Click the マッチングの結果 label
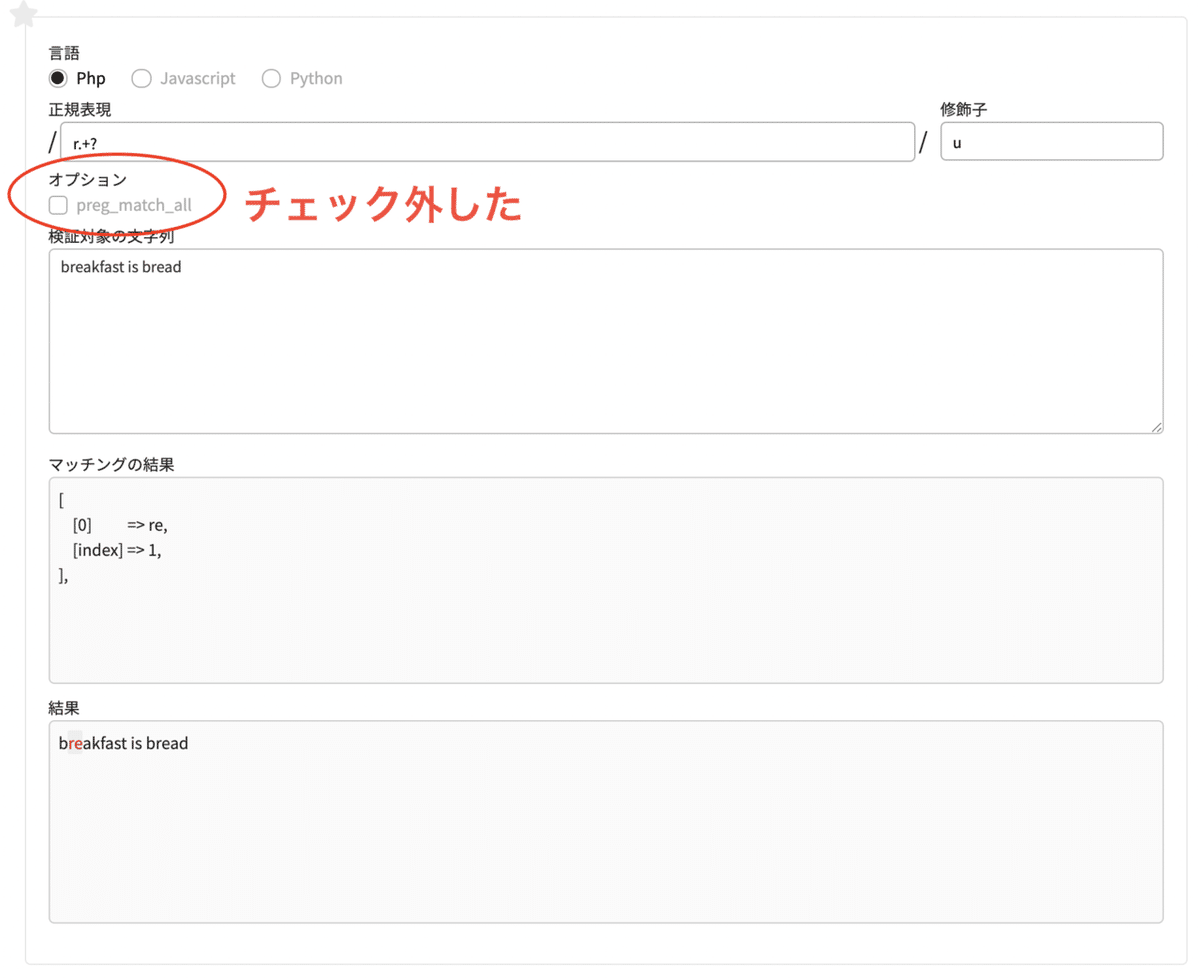This screenshot has height=980, width=1200. [112, 464]
